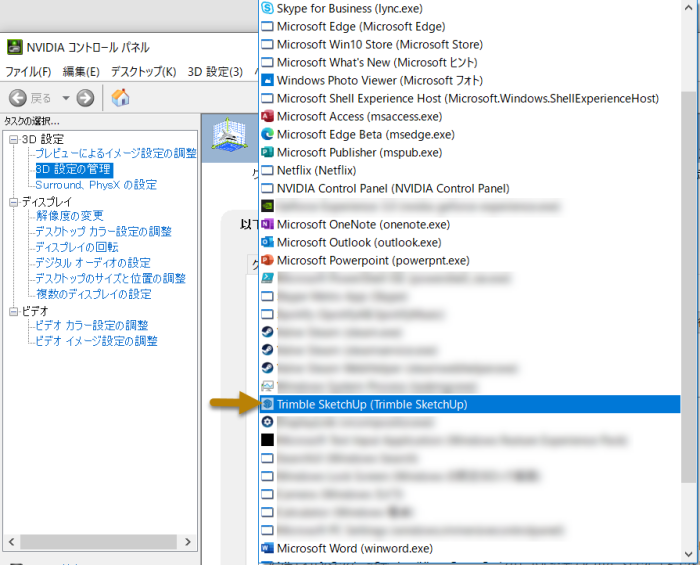This screenshot has height=565, width=700.
Task: Open デジタル オーディオの設定
Action: tap(93, 263)
